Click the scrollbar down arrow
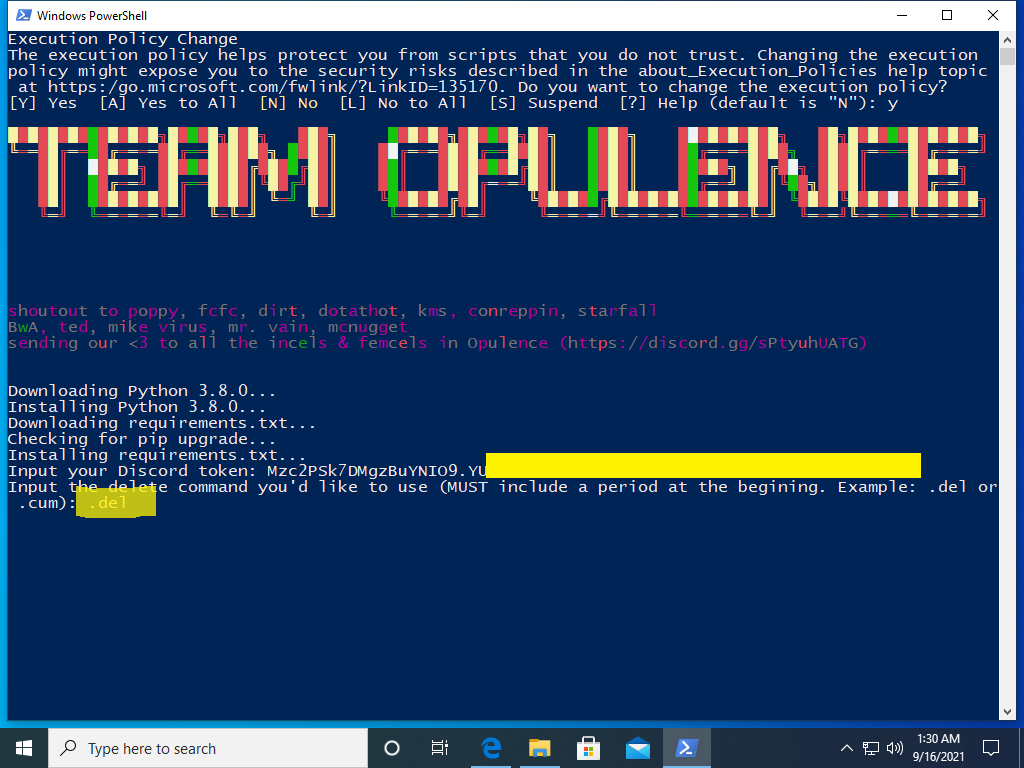Screen dimensions: 1024x768 1008,712
